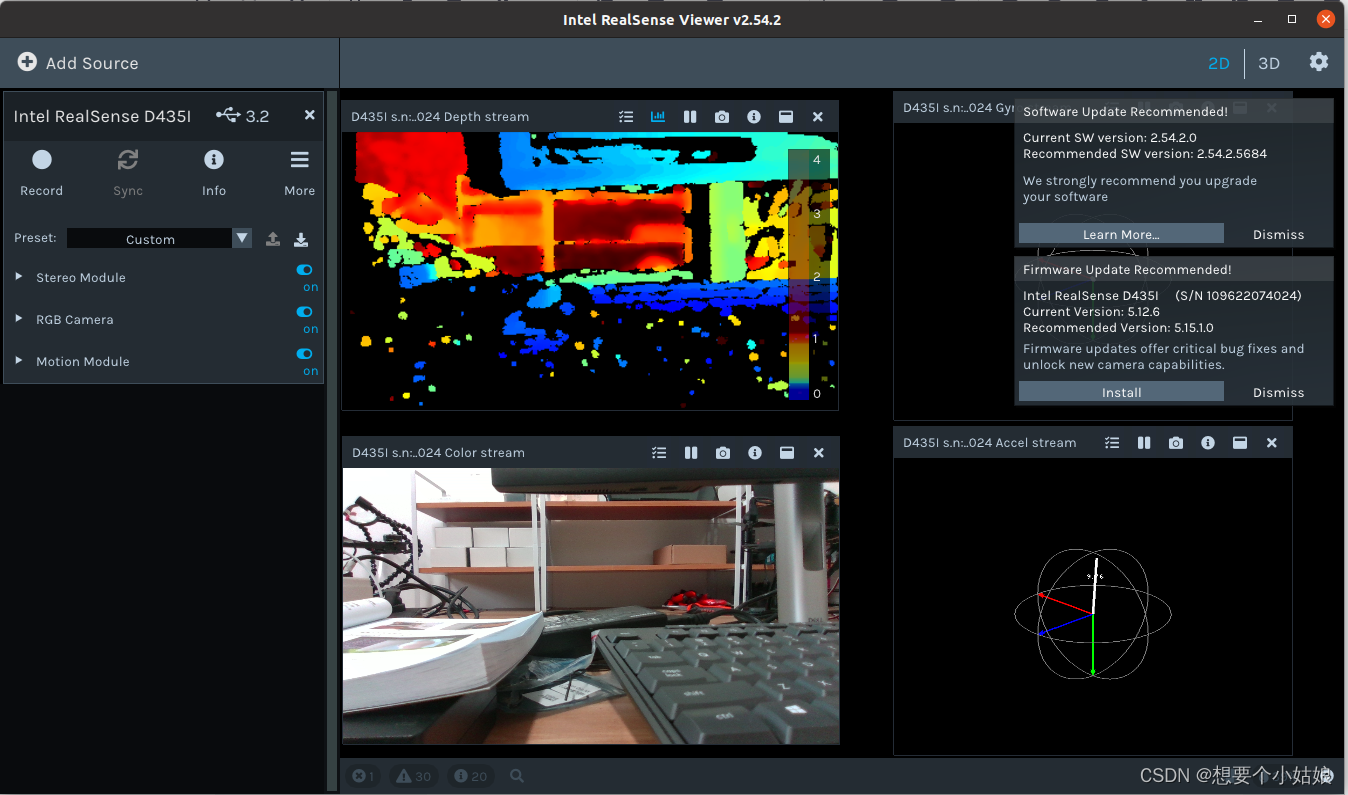Click the Add Source plus icon
Viewport: 1348px width, 795px height.
pos(27,62)
